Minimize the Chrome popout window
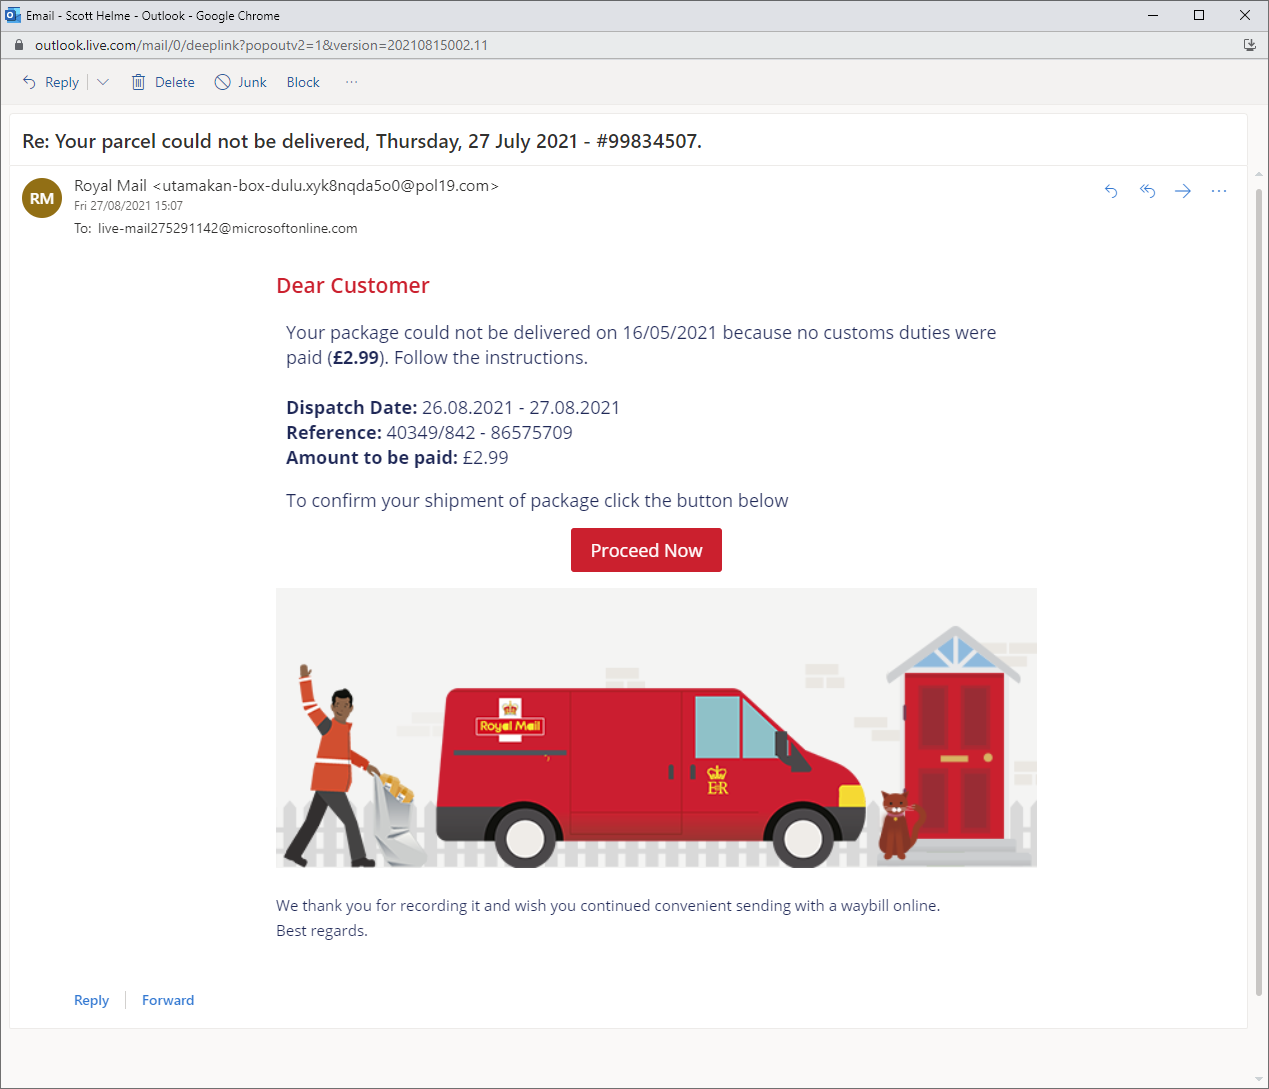The width and height of the screenshot is (1269, 1089). click(x=1153, y=15)
